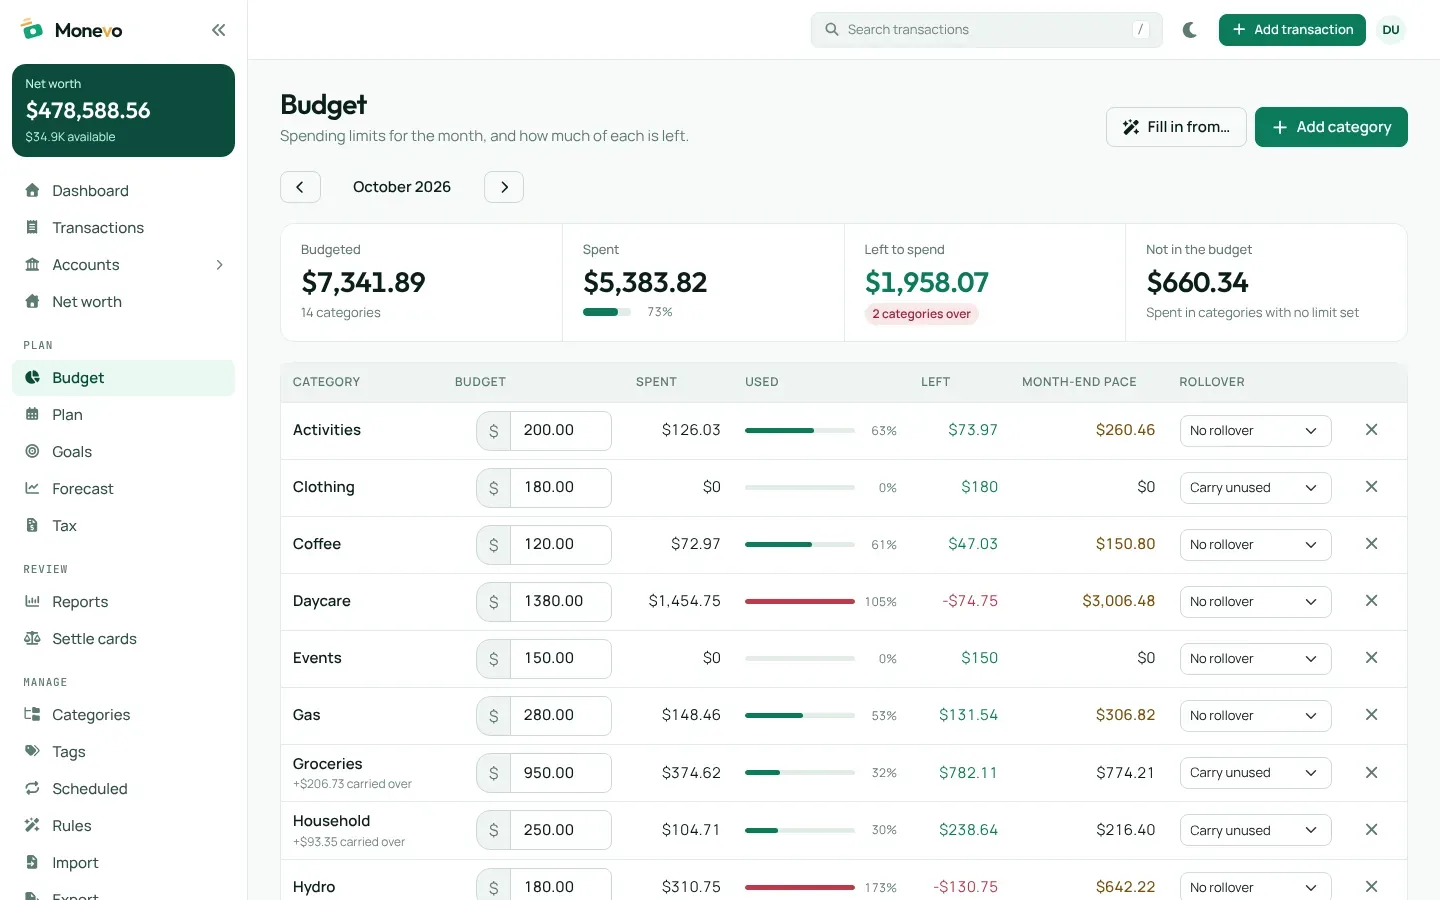Click Add transaction button

pyautogui.click(x=1292, y=30)
